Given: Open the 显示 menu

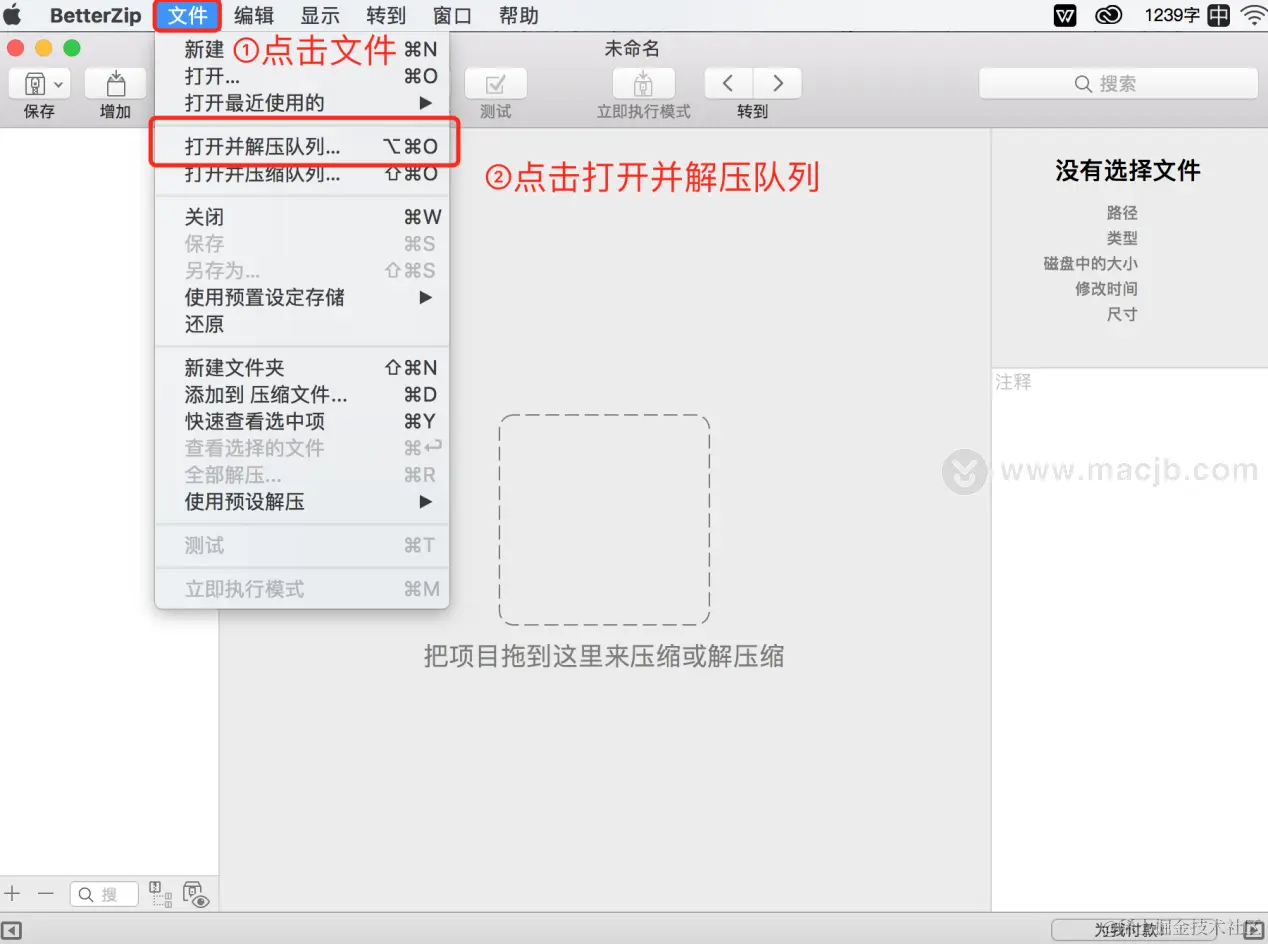Looking at the screenshot, I should [x=320, y=15].
